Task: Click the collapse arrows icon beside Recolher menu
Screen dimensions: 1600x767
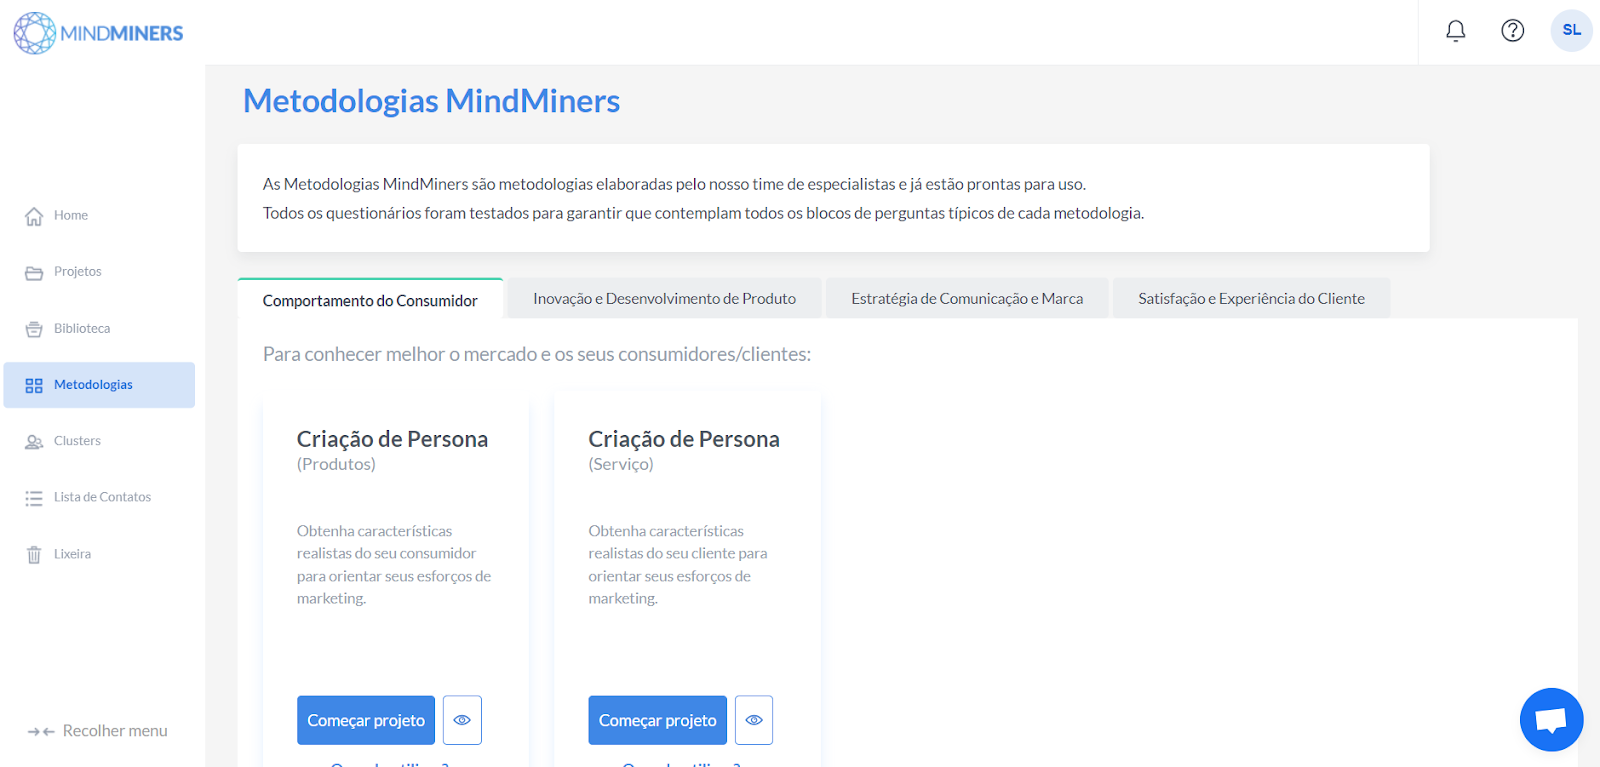Action: (41, 732)
